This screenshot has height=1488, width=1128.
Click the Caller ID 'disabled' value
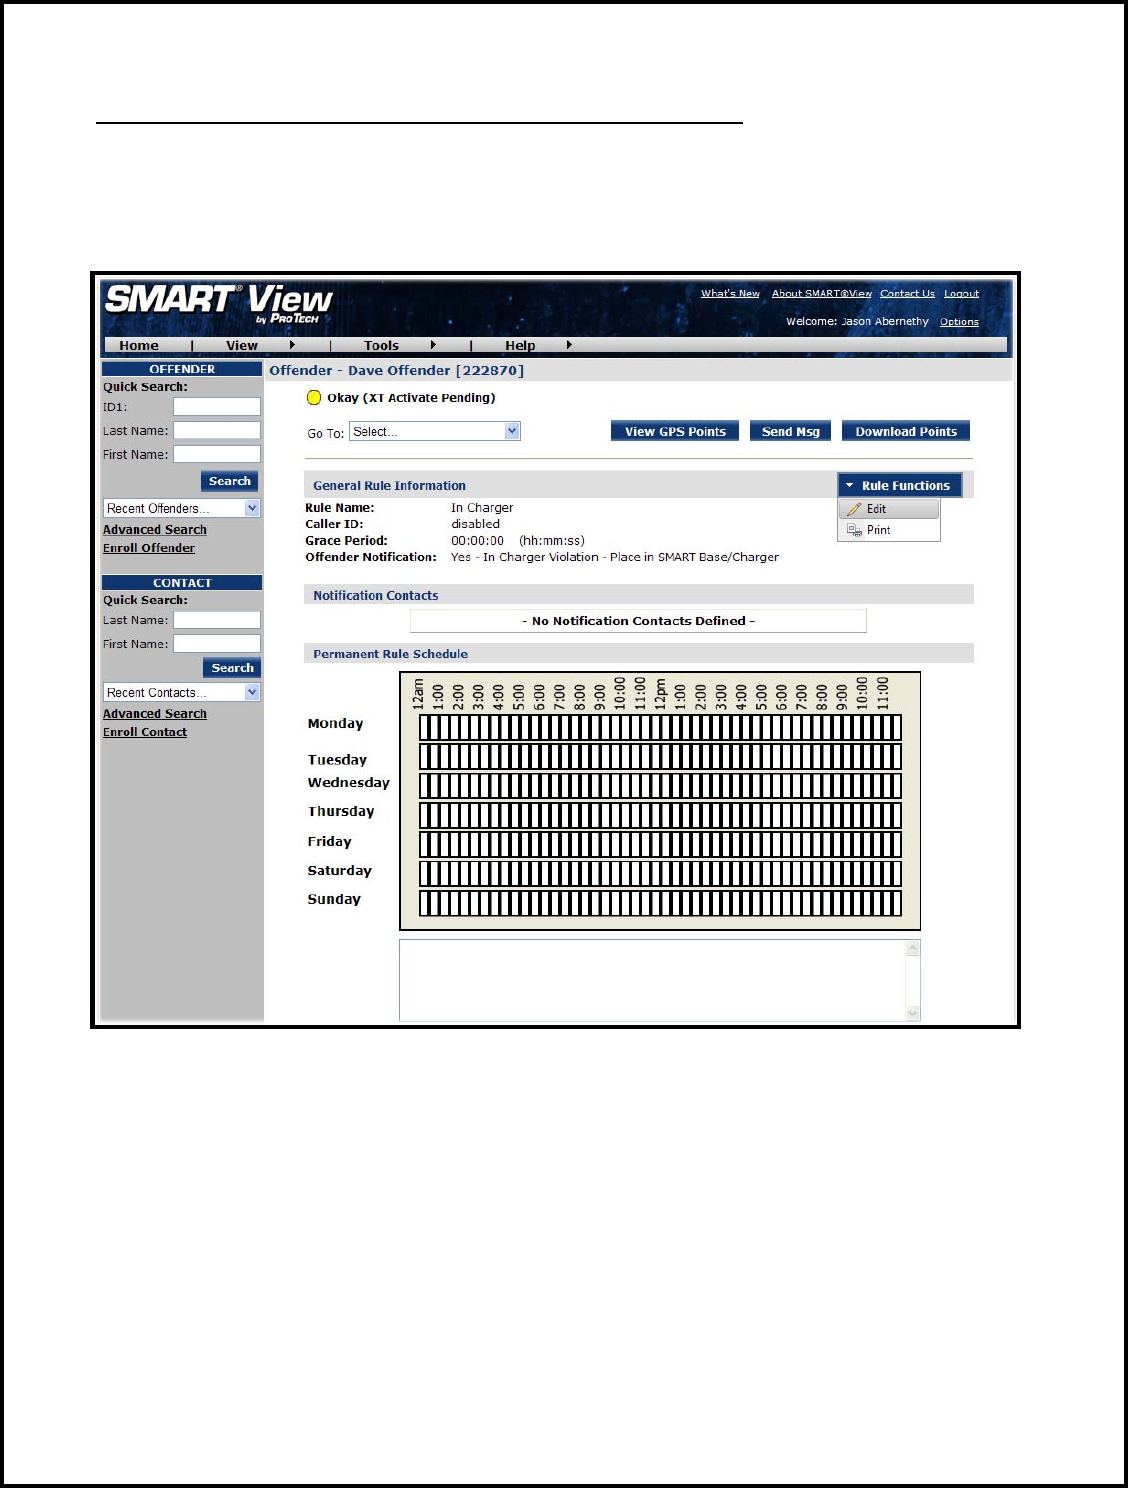[475, 524]
